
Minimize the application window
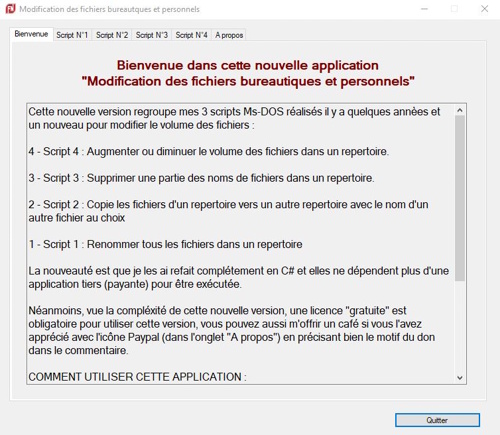pos(424,9)
